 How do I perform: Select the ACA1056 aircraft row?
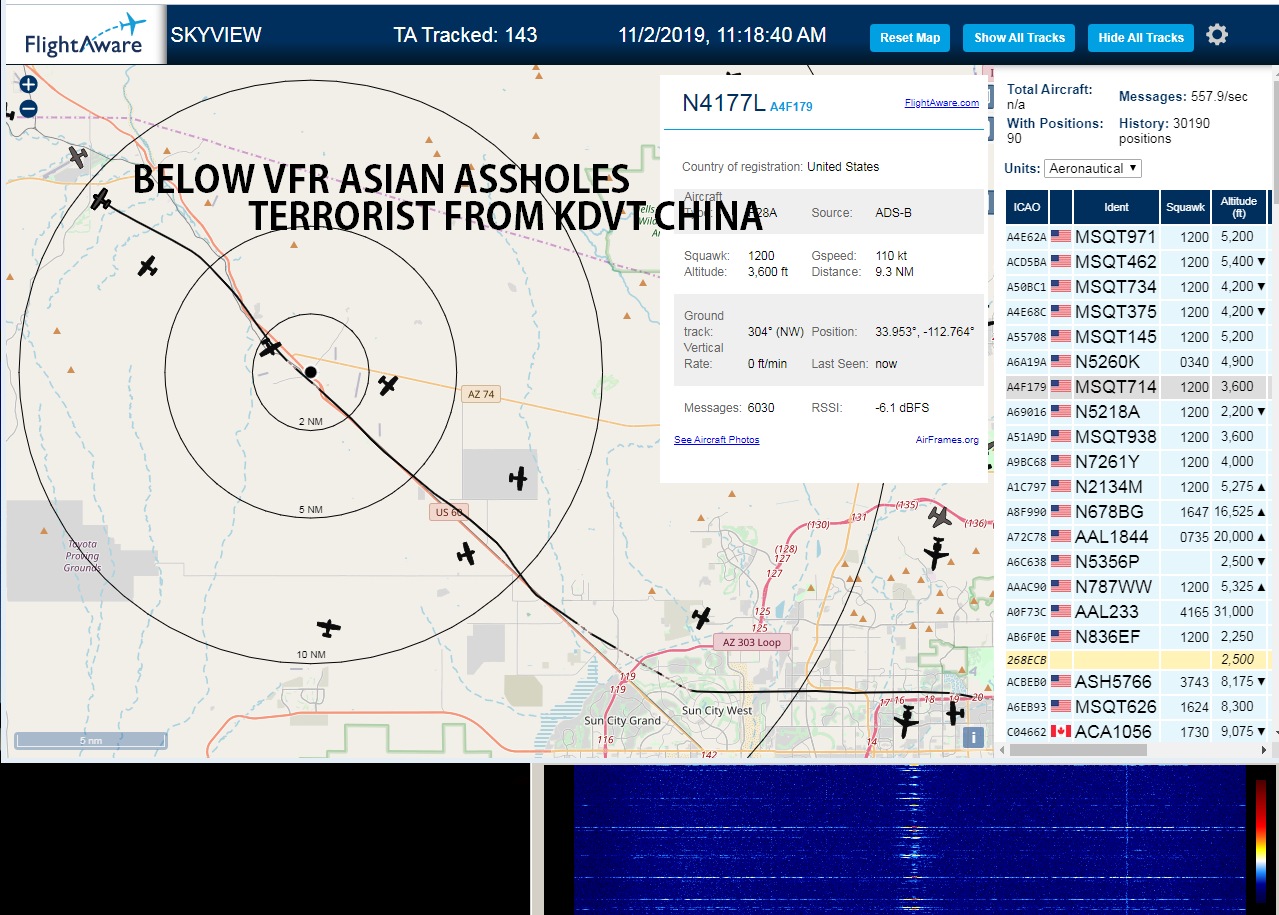(1137, 732)
